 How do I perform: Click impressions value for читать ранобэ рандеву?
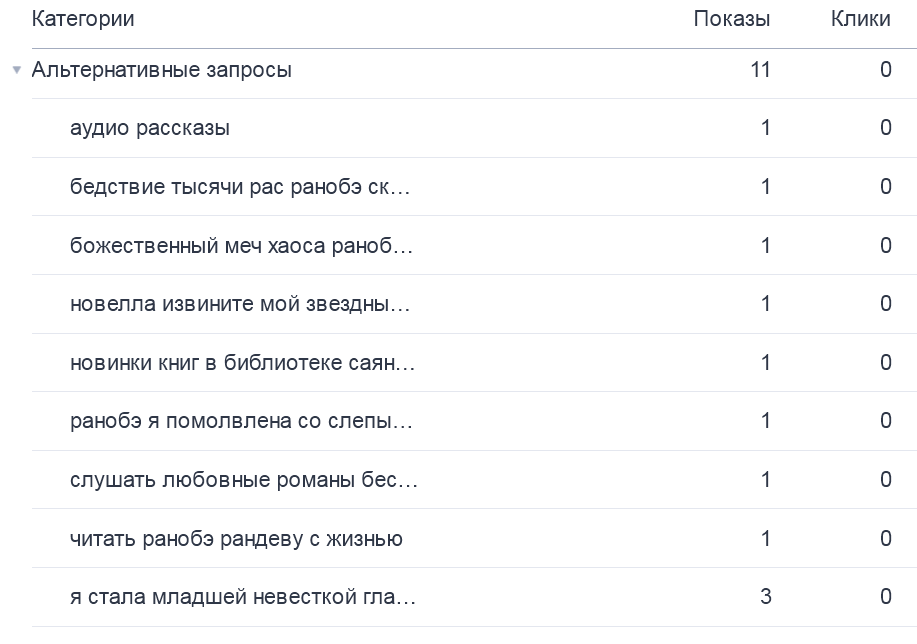click(766, 539)
